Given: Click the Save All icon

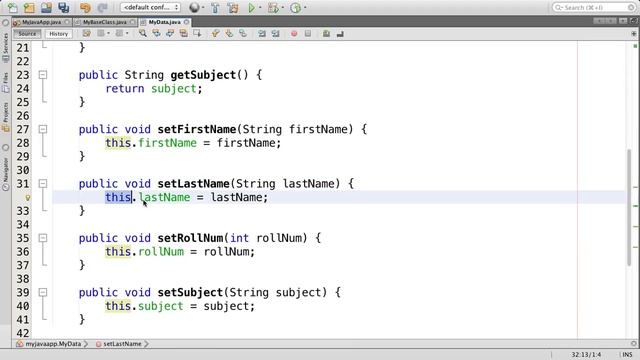Looking at the screenshot, I should pyautogui.click(x=64, y=7).
